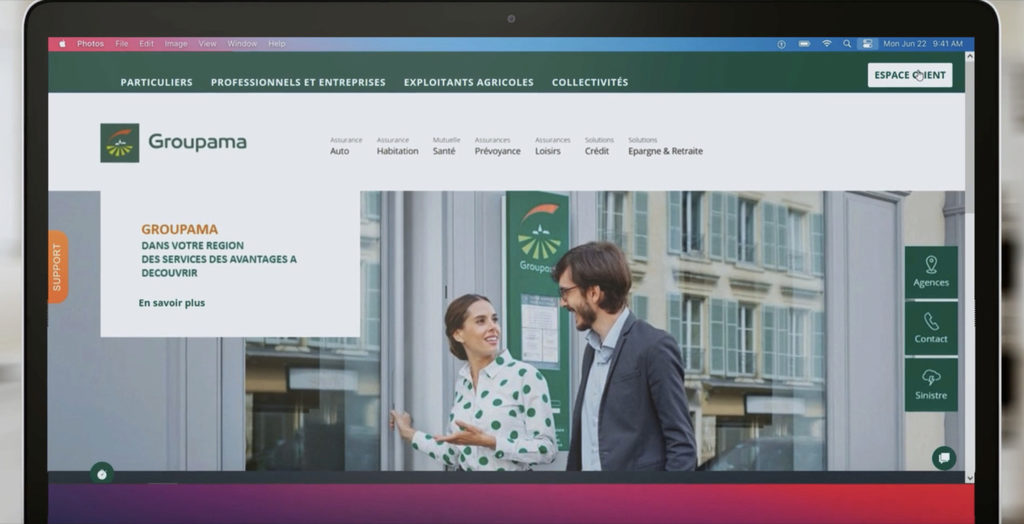The width and height of the screenshot is (1024, 524).
Task: Select PROFESSIONNELS ET ENTREPRISES tab
Action: pyautogui.click(x=298, y=82)
